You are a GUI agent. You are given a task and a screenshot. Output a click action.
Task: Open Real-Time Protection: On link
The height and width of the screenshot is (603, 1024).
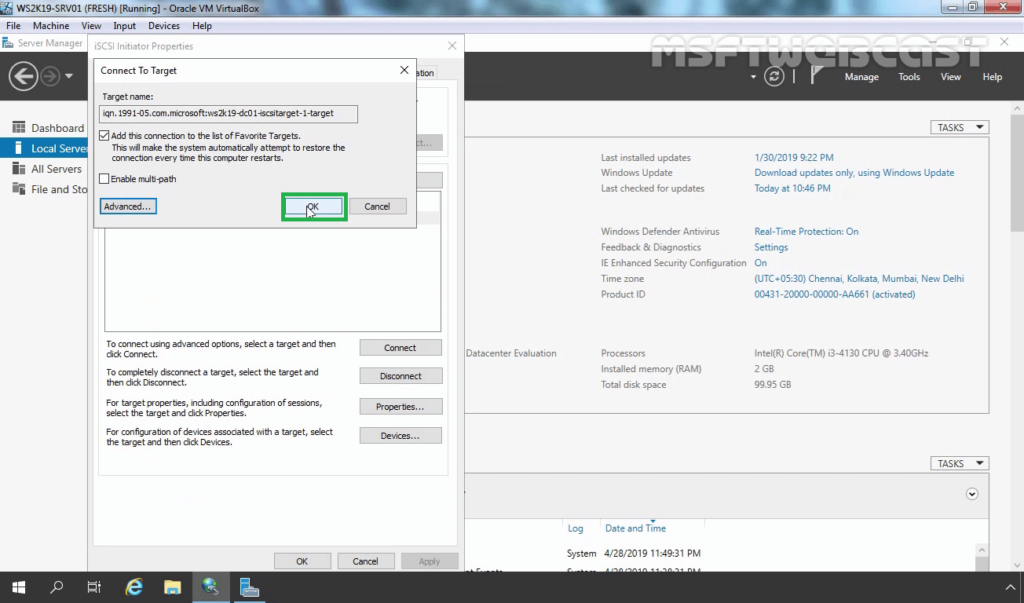tap(806, 231)
